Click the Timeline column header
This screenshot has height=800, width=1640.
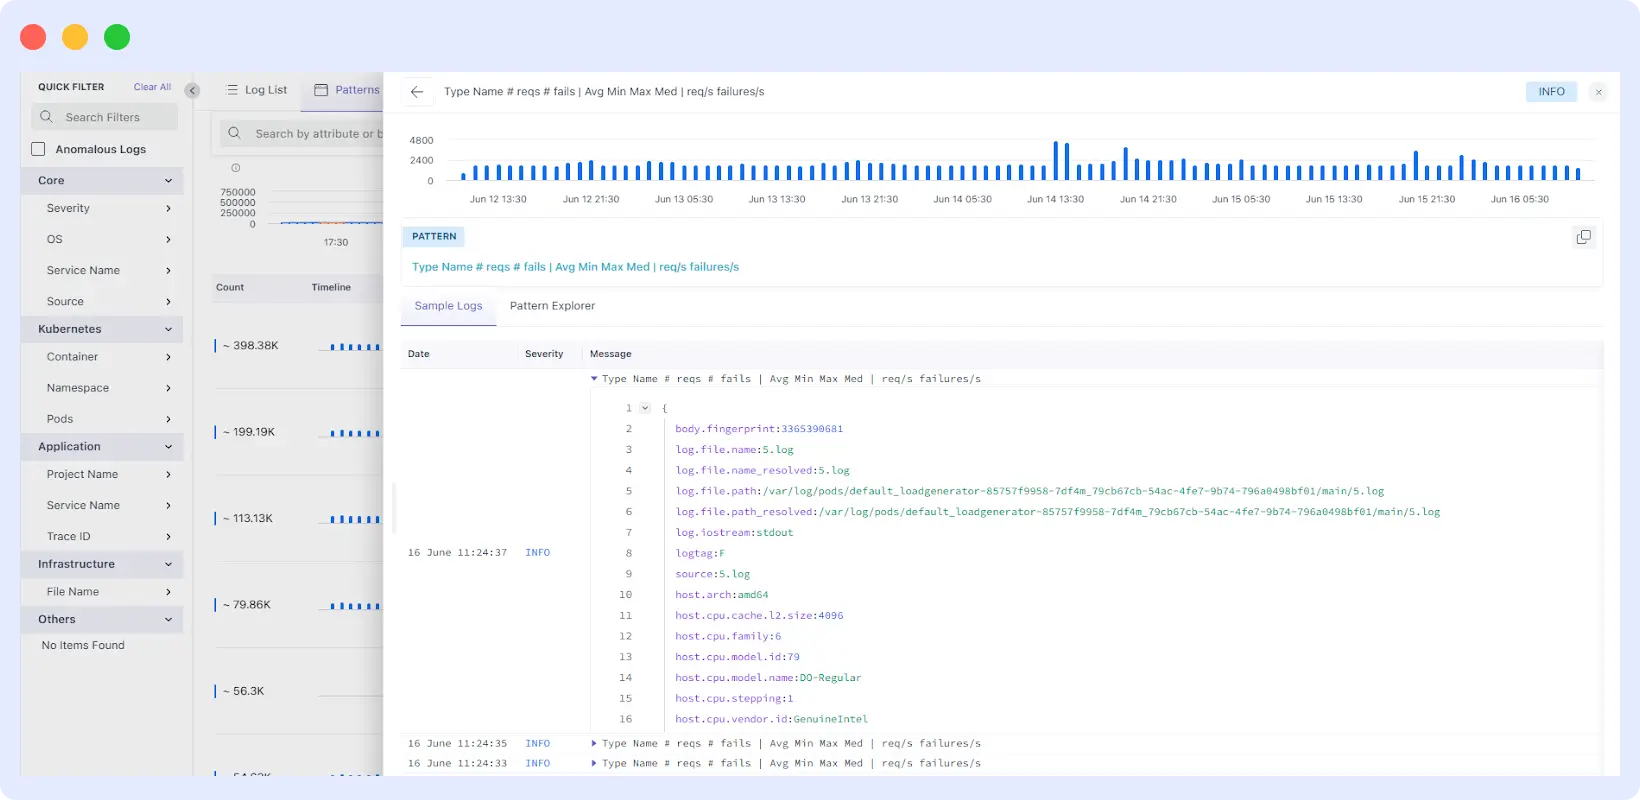click(x=331, y=287)
